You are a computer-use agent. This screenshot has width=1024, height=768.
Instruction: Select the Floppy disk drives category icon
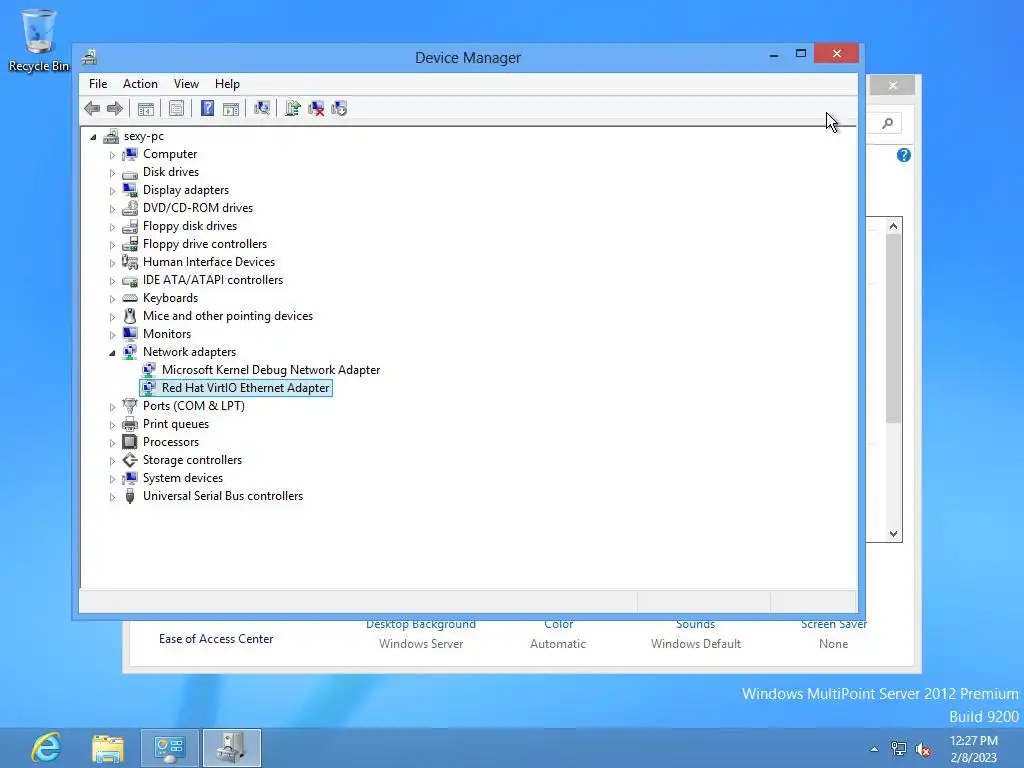click(x=130, y=226)
